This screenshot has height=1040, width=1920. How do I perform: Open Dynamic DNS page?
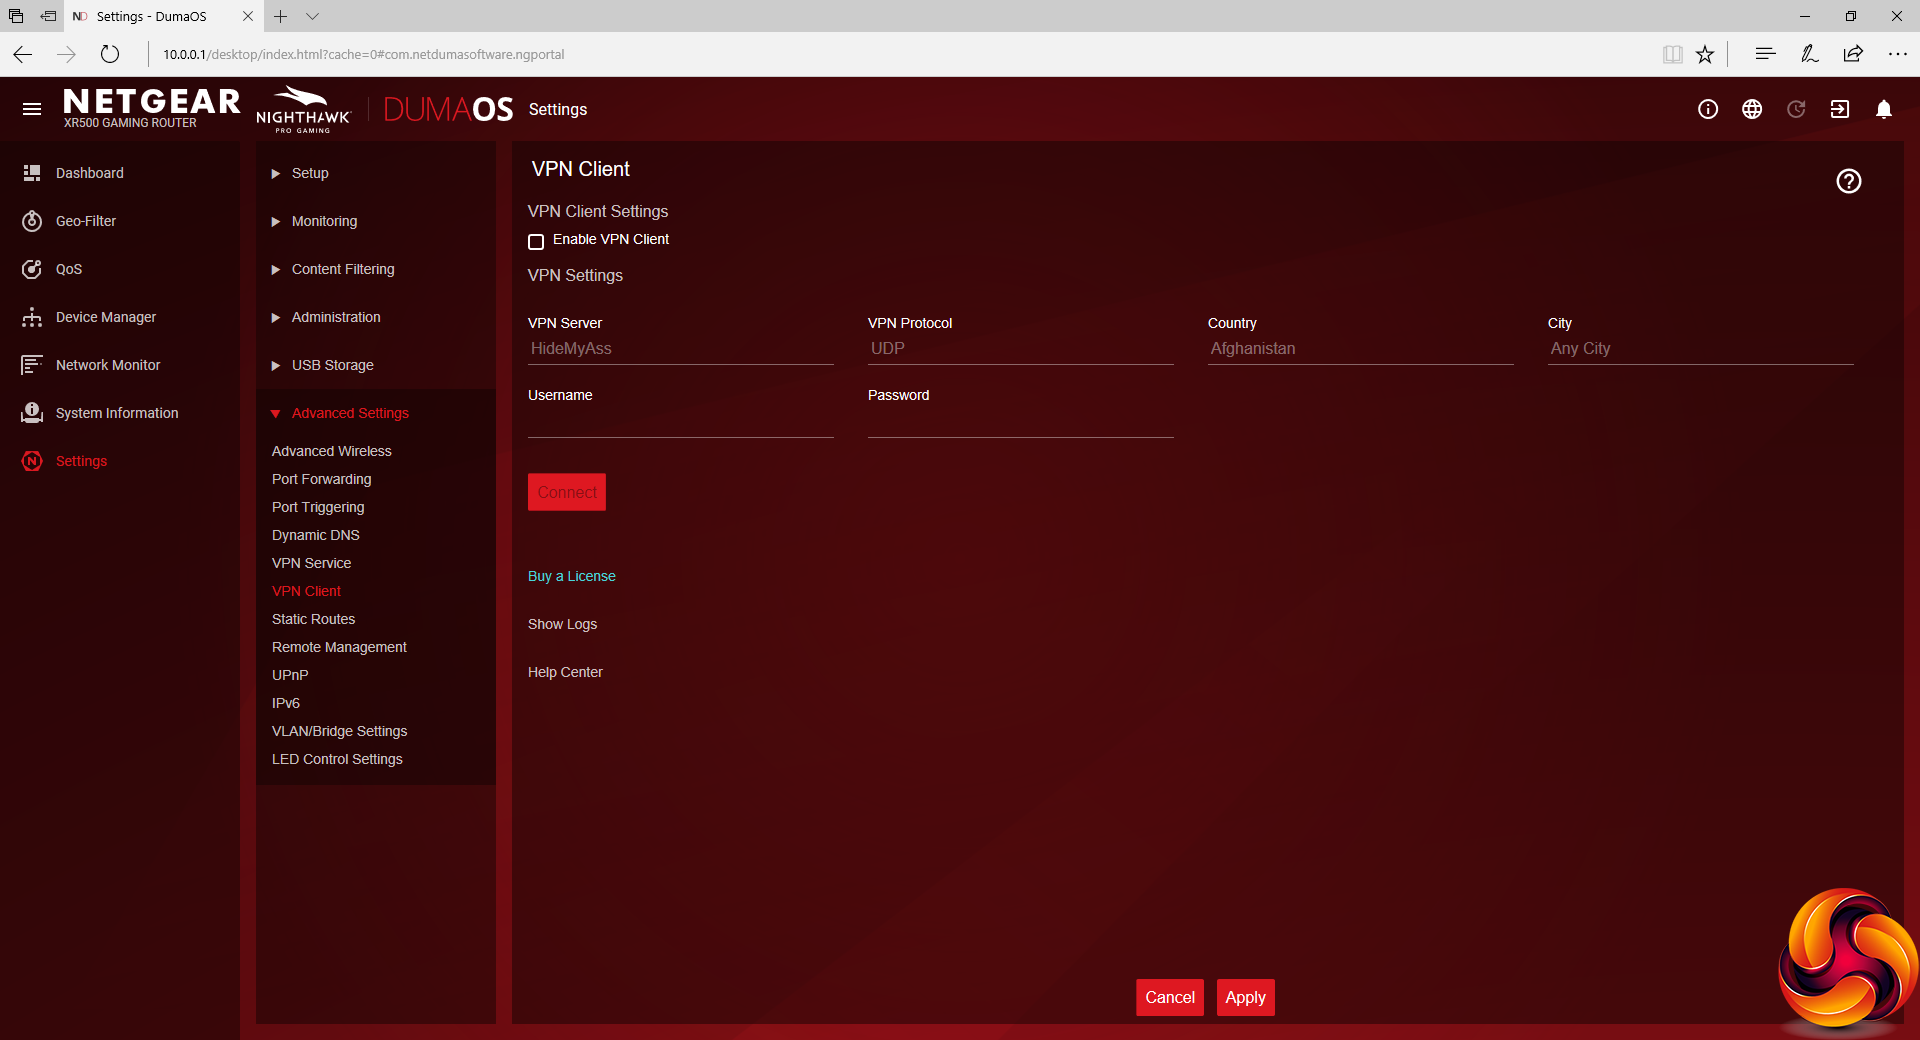coord(316,535)
